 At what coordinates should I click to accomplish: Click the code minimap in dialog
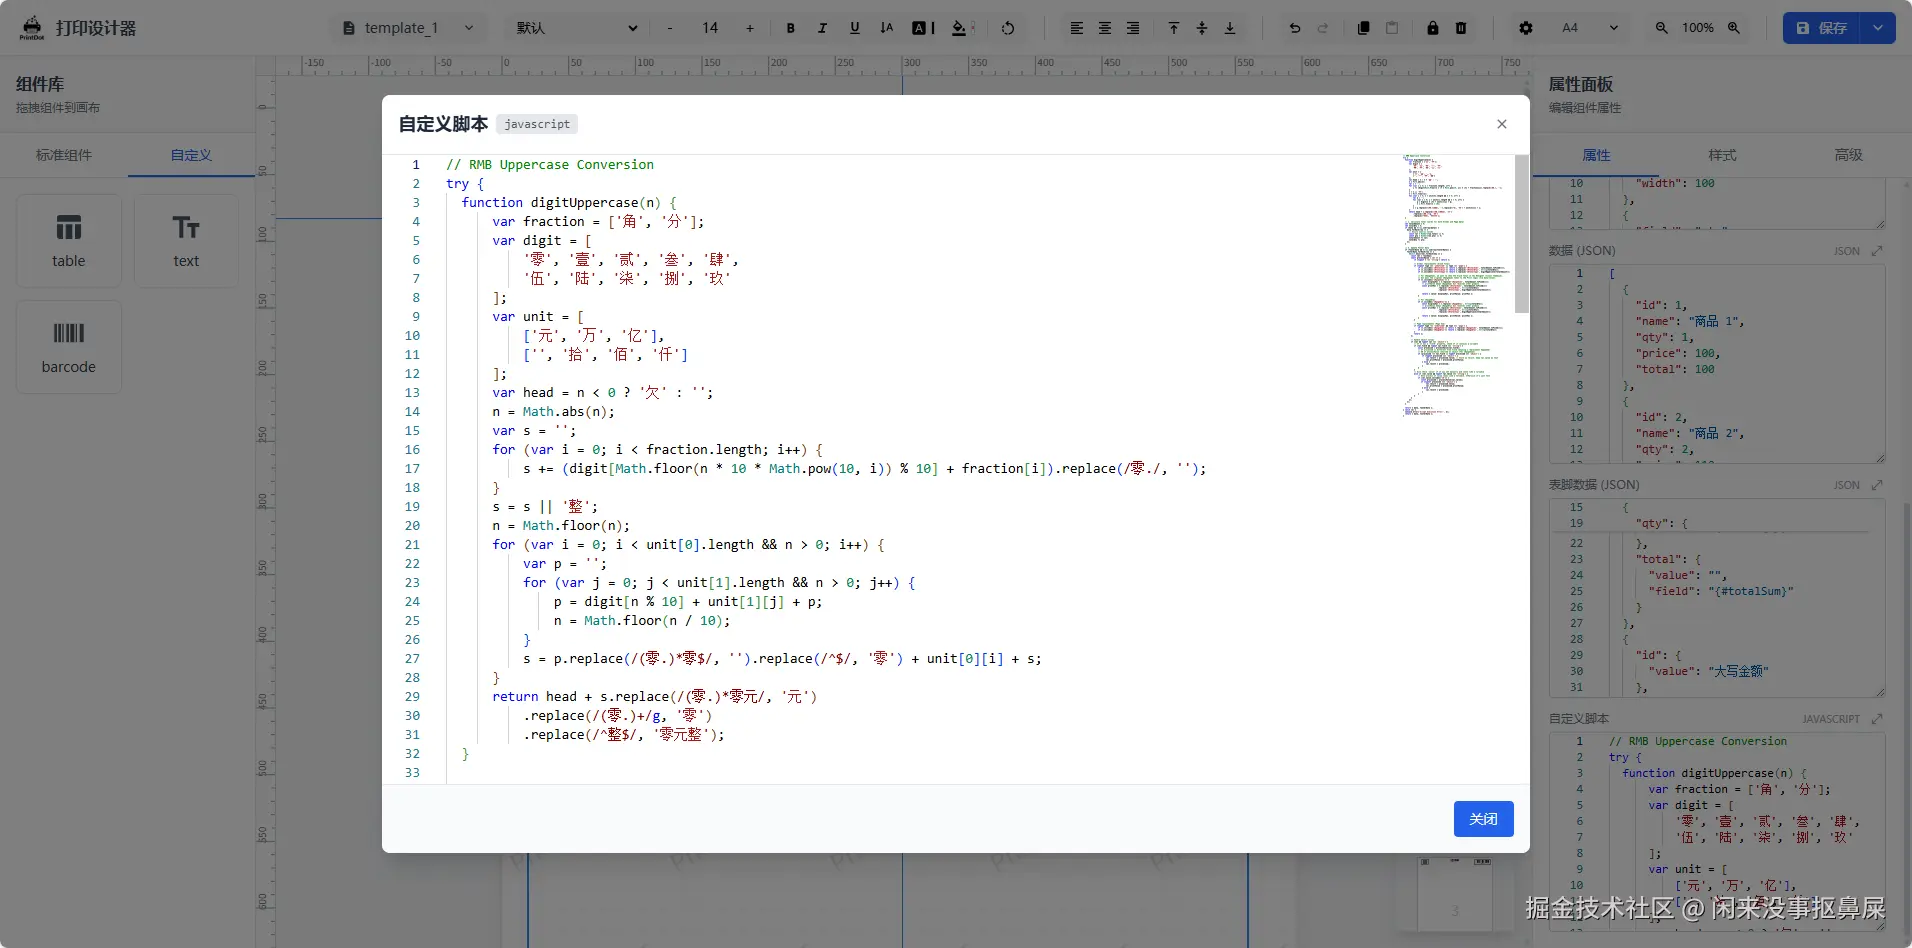click(x=1456, y=285)
